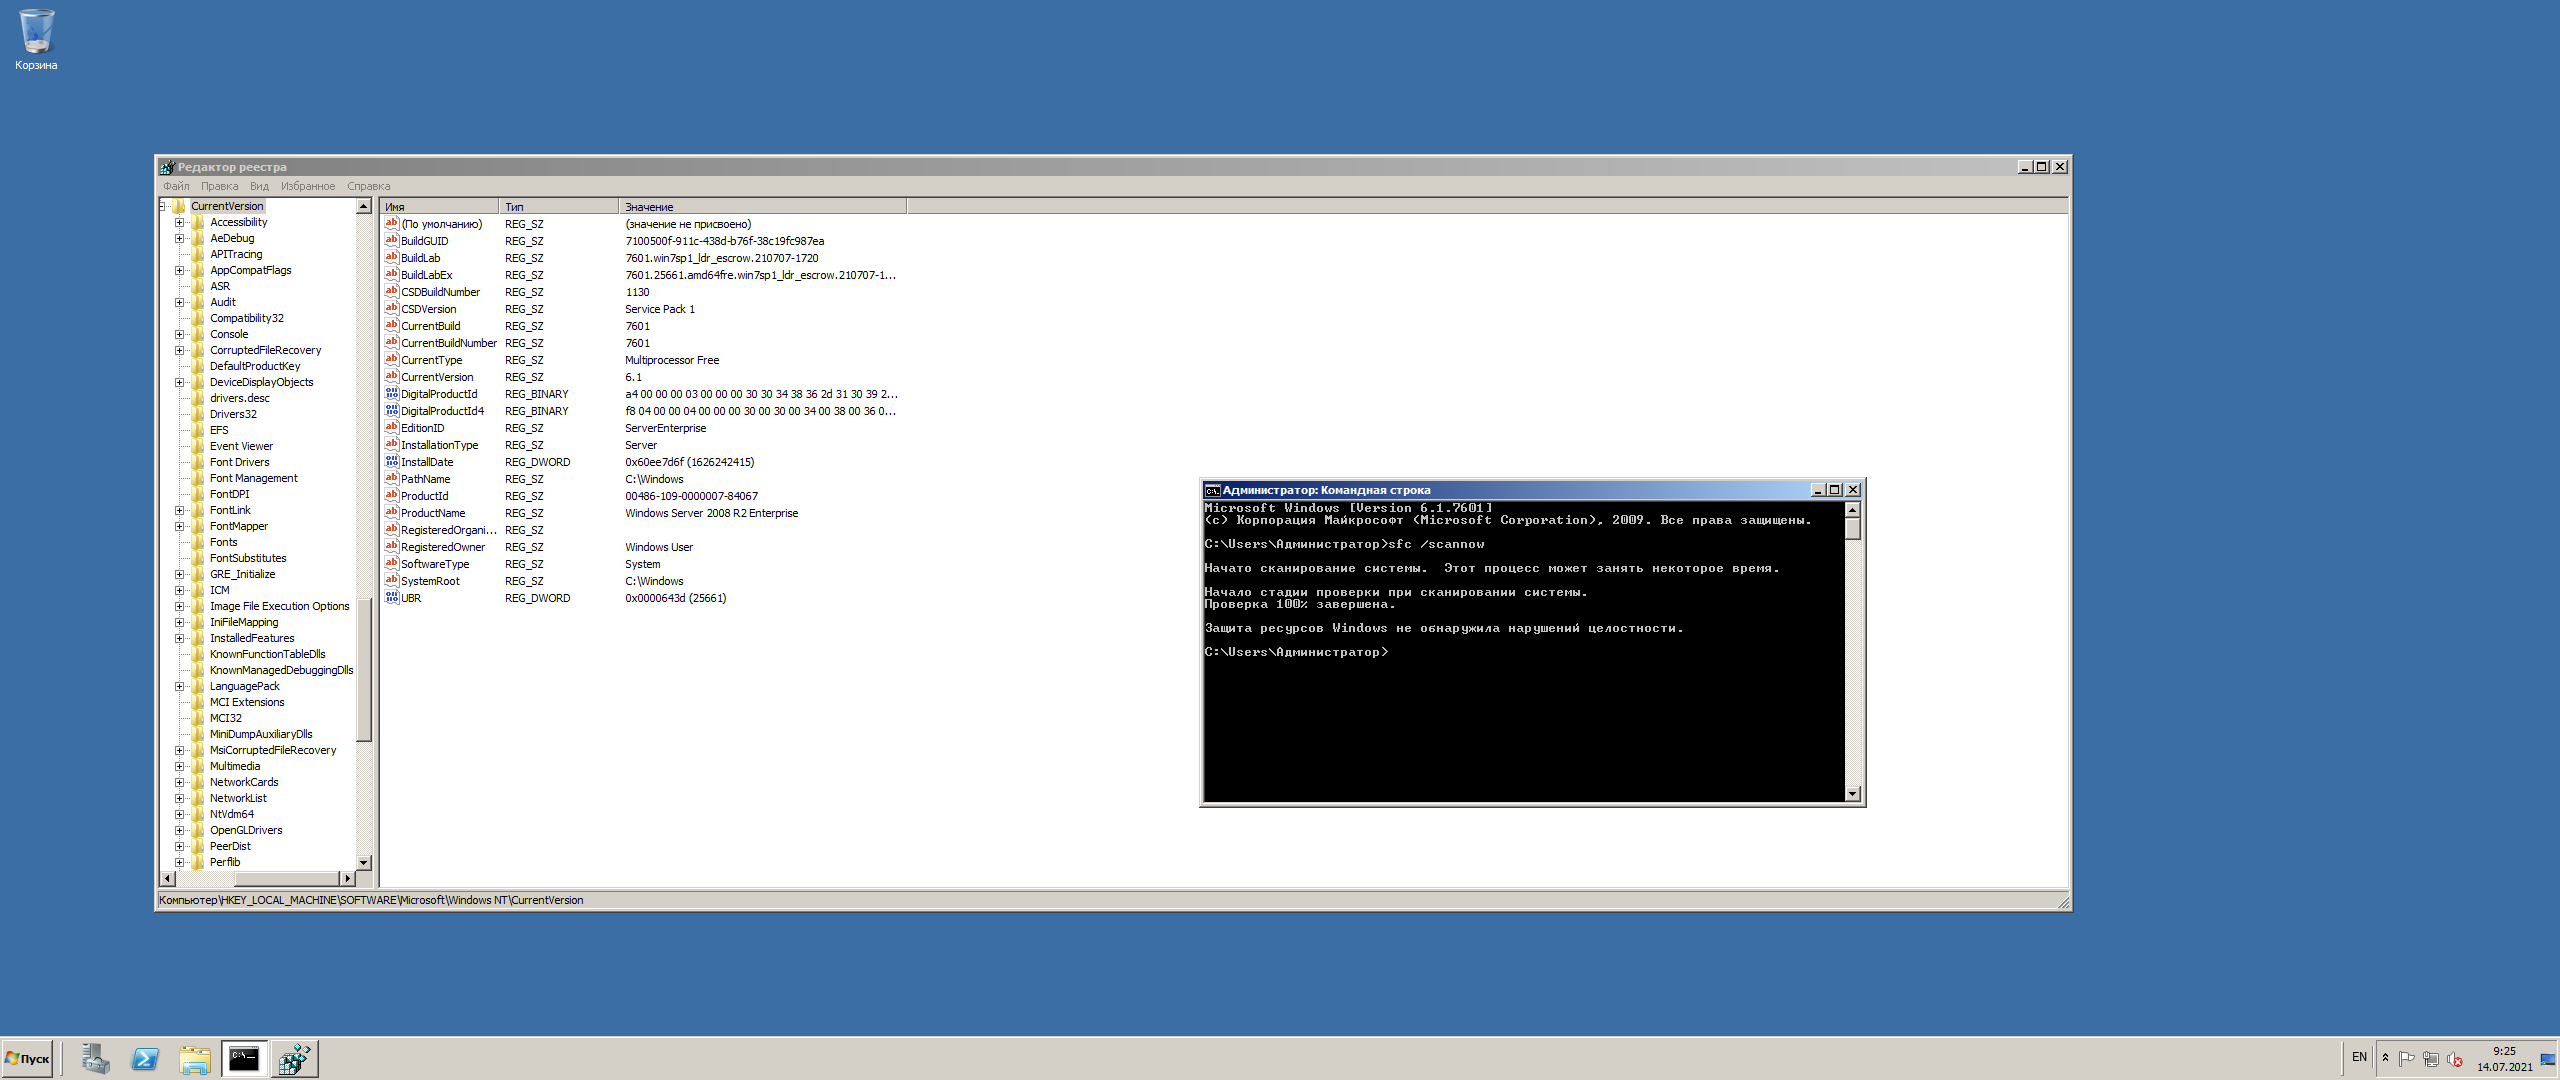
Task: Maximize the Command Prompt window
Action: [x=1835, y=490]
